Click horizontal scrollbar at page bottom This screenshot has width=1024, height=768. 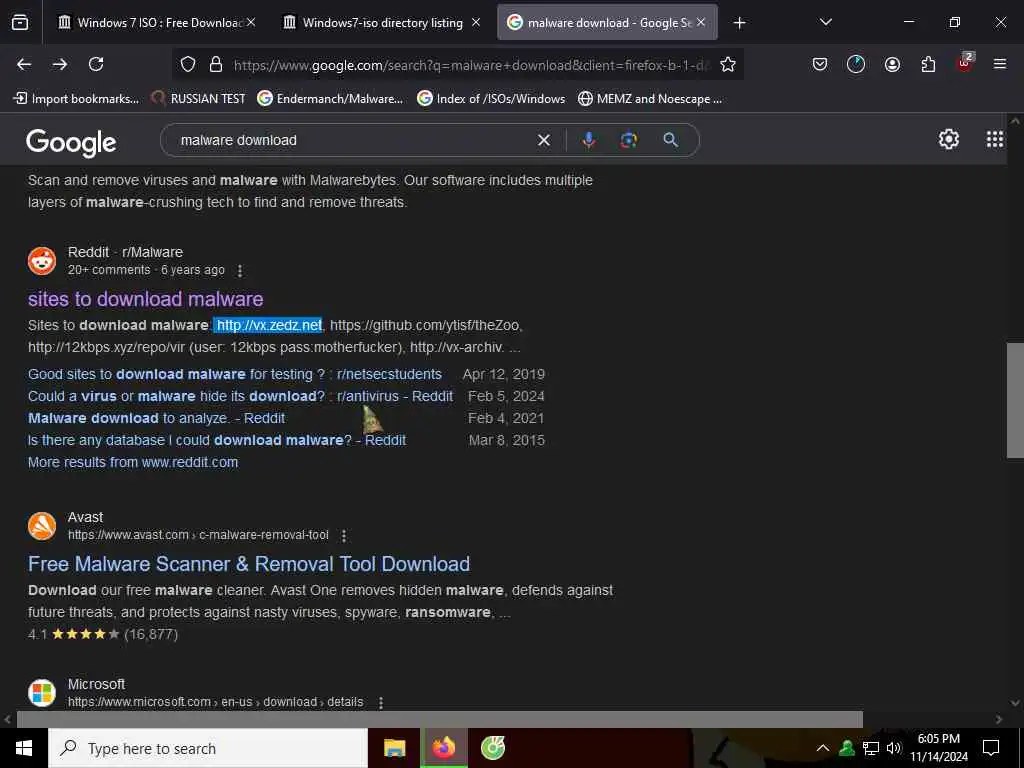tap(440, 719)
